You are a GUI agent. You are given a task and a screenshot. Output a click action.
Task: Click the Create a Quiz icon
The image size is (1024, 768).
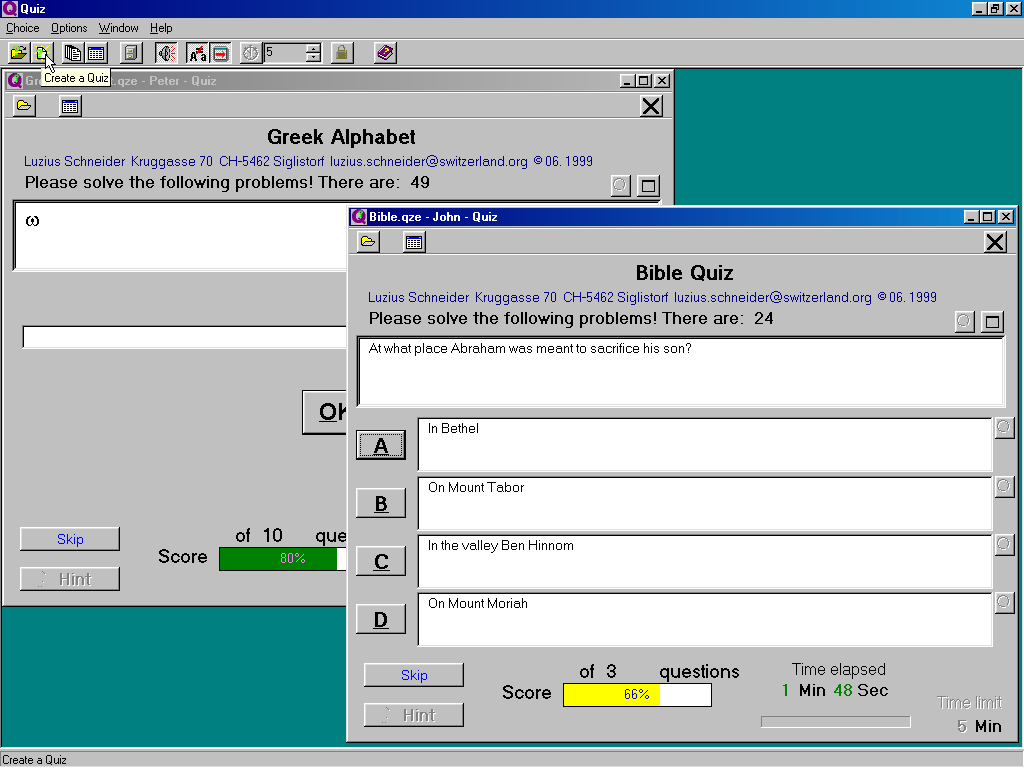(42, 53)
